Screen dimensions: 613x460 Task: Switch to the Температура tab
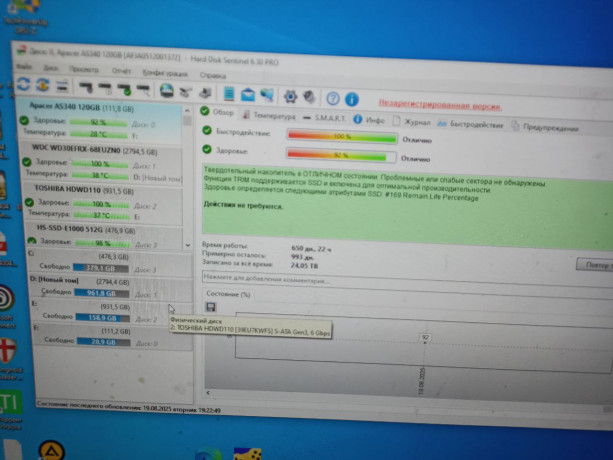coord(269,115)
